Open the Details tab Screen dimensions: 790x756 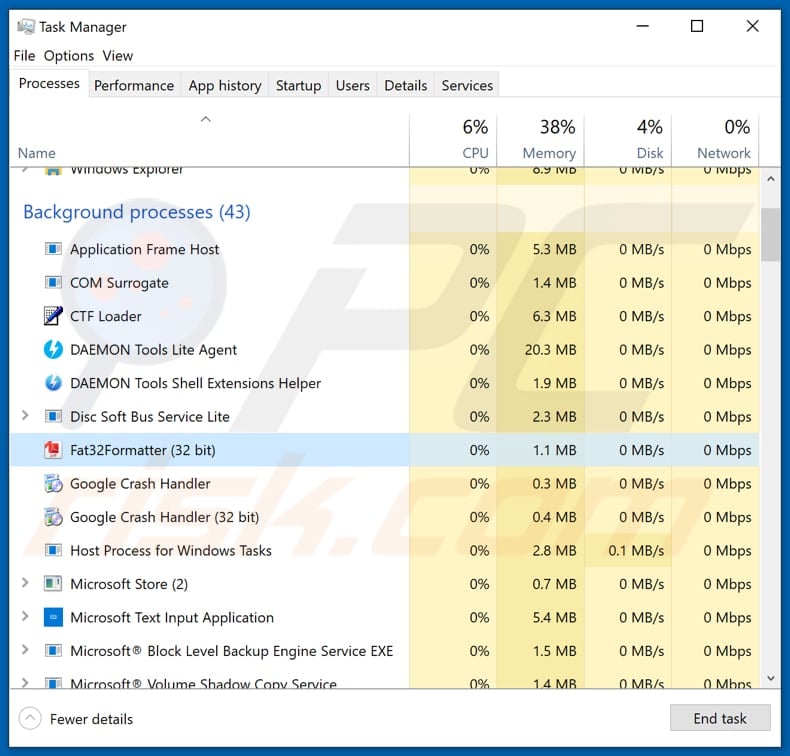(406, 85)
